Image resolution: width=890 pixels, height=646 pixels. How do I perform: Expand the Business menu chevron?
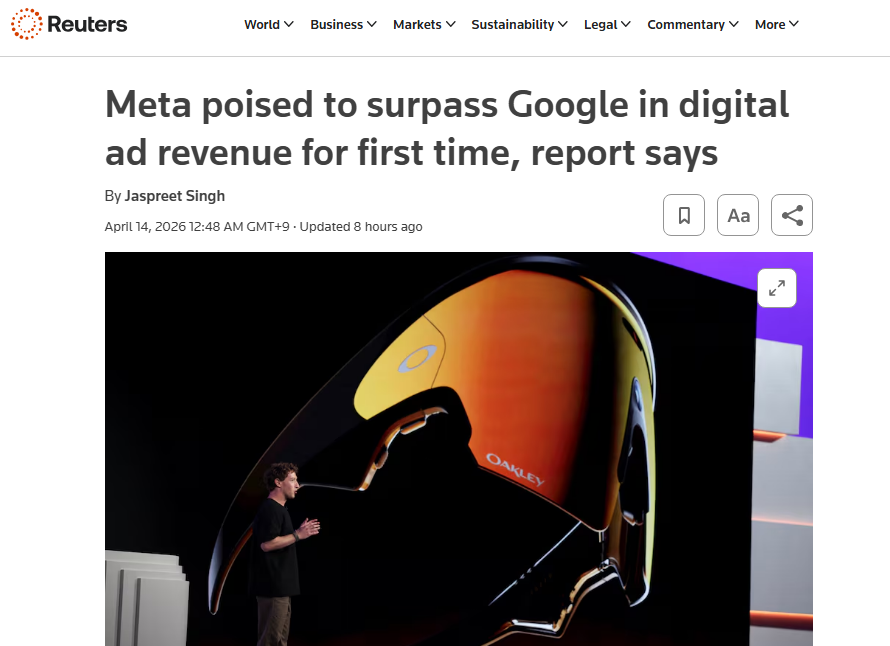(372, 24)
